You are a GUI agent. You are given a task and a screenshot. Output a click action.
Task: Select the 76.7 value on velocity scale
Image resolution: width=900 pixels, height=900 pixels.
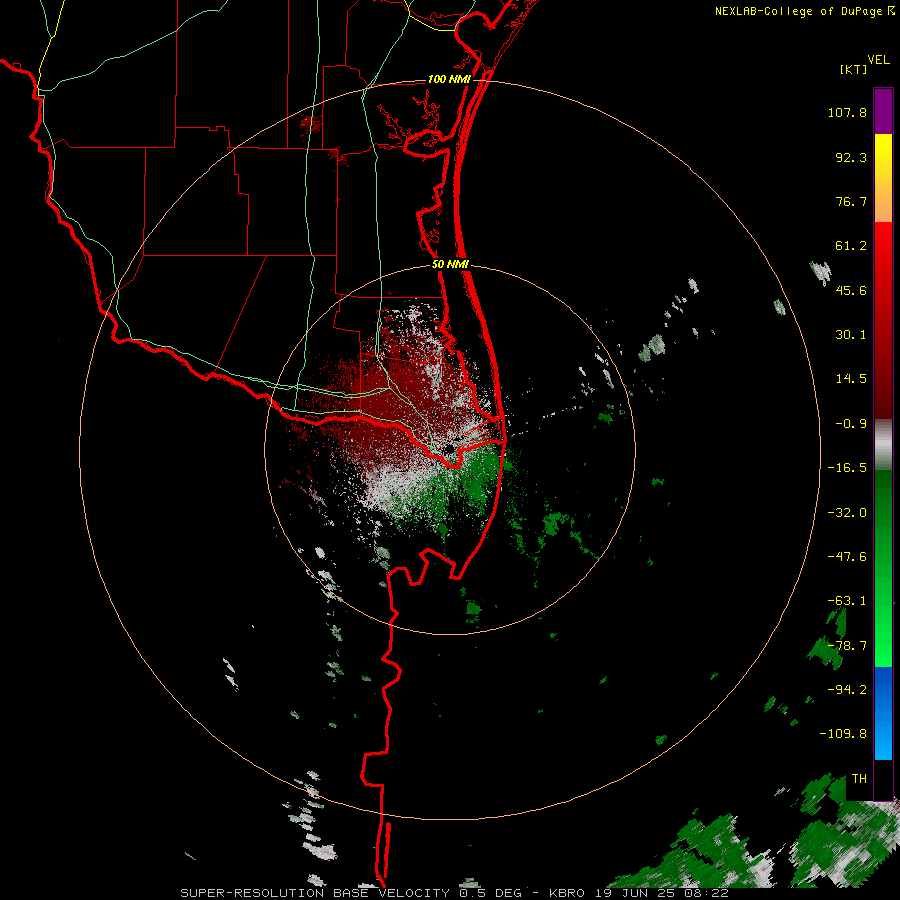[x=851, y=201]
